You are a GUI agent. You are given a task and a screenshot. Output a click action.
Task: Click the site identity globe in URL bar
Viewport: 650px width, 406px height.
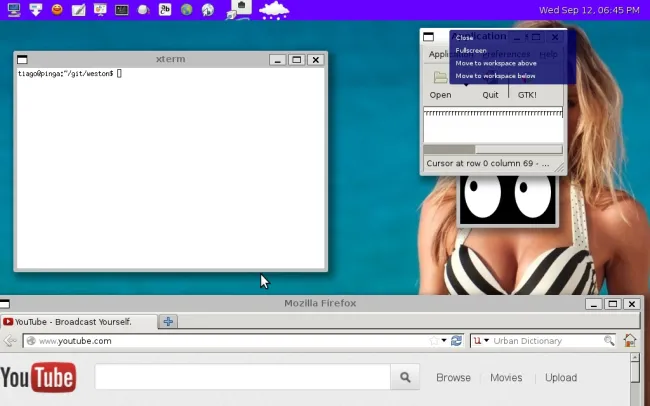tap(31, 341)
